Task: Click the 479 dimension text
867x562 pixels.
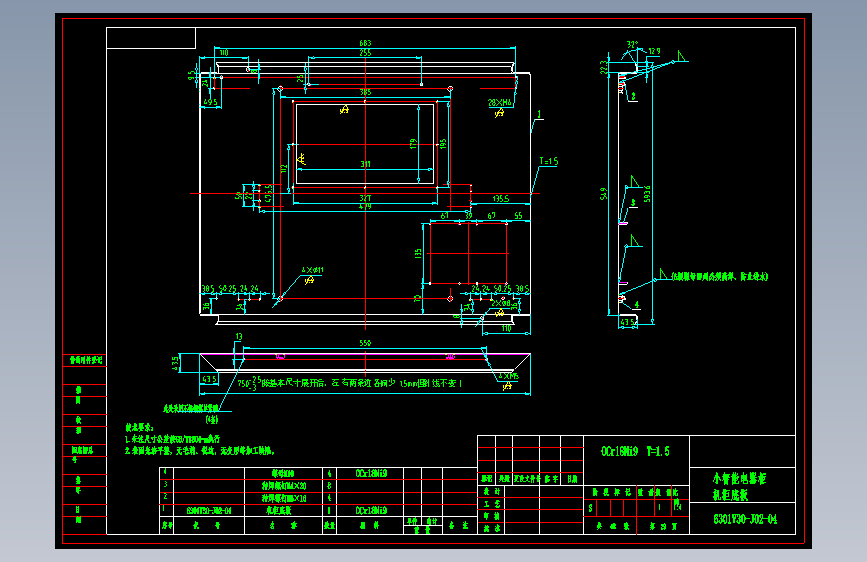Action: pos(365,206)
